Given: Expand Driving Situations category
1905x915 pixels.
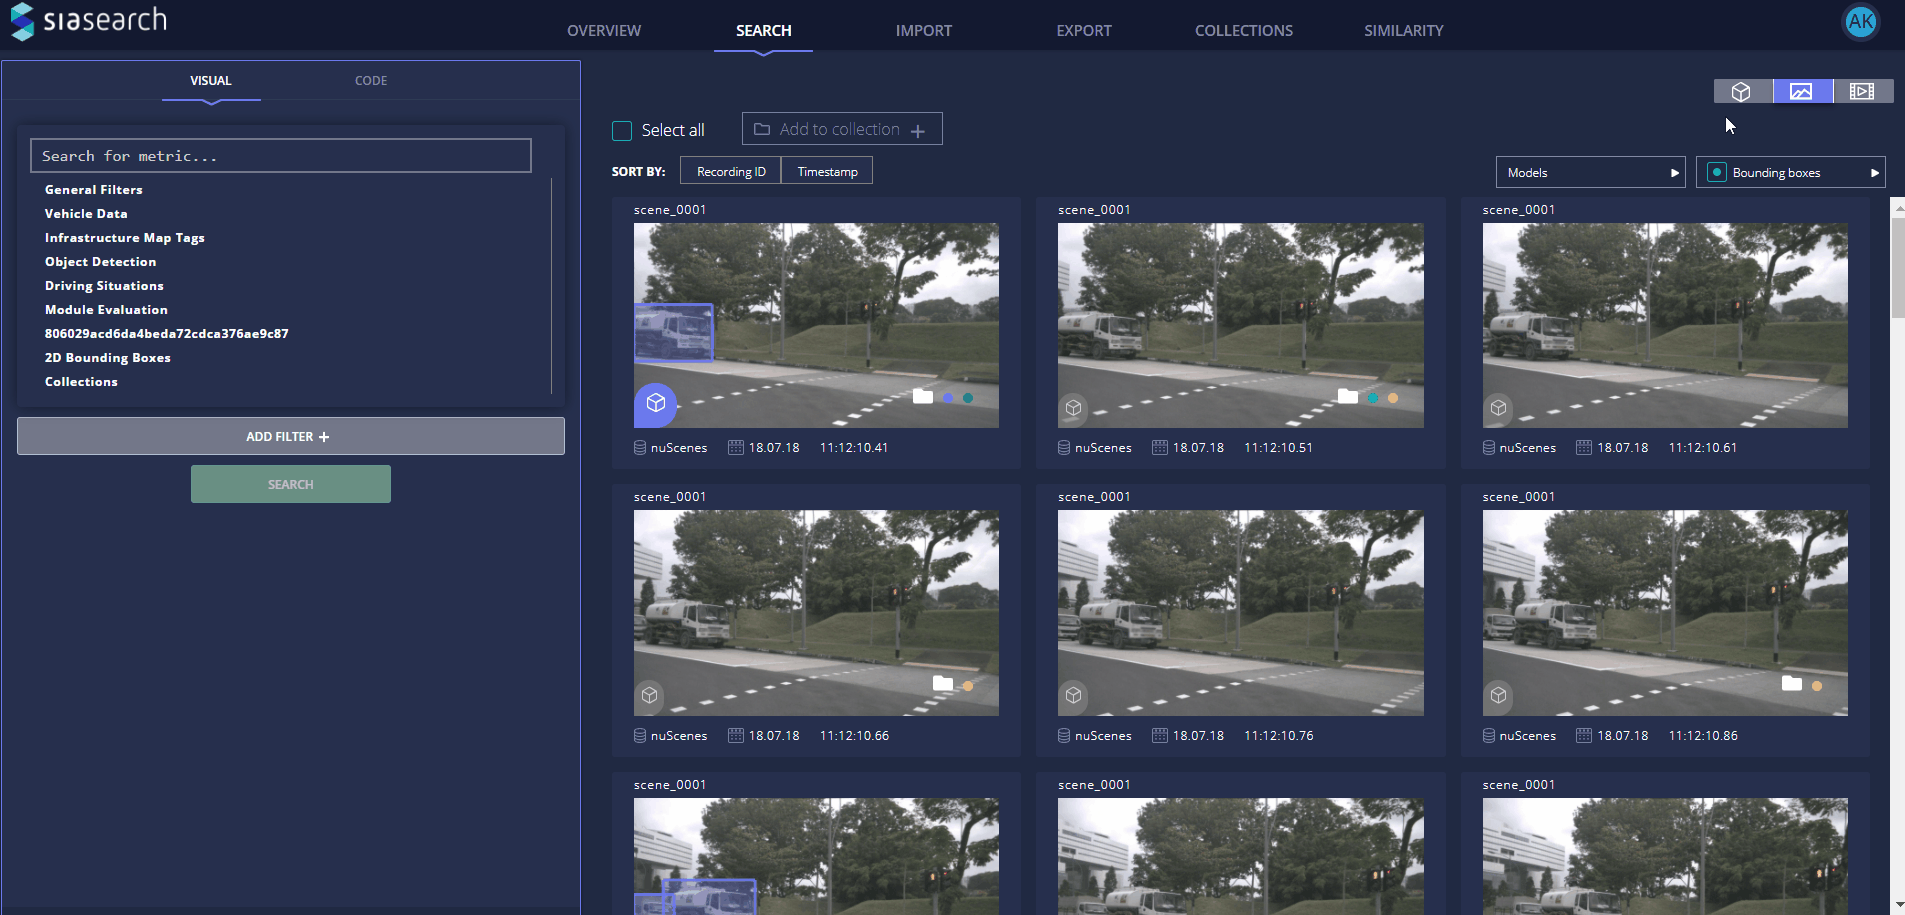Looking at the screenshot, I should point(104,286).
